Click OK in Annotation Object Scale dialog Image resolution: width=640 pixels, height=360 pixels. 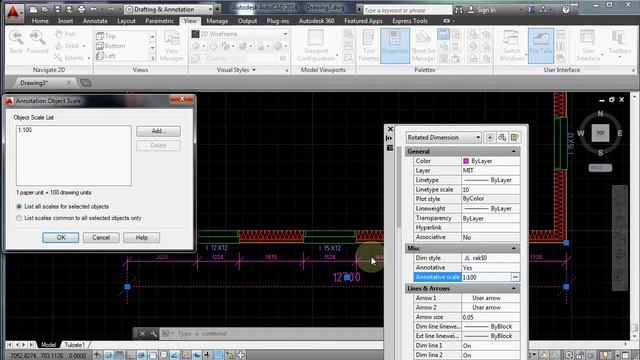pos(60,238)
